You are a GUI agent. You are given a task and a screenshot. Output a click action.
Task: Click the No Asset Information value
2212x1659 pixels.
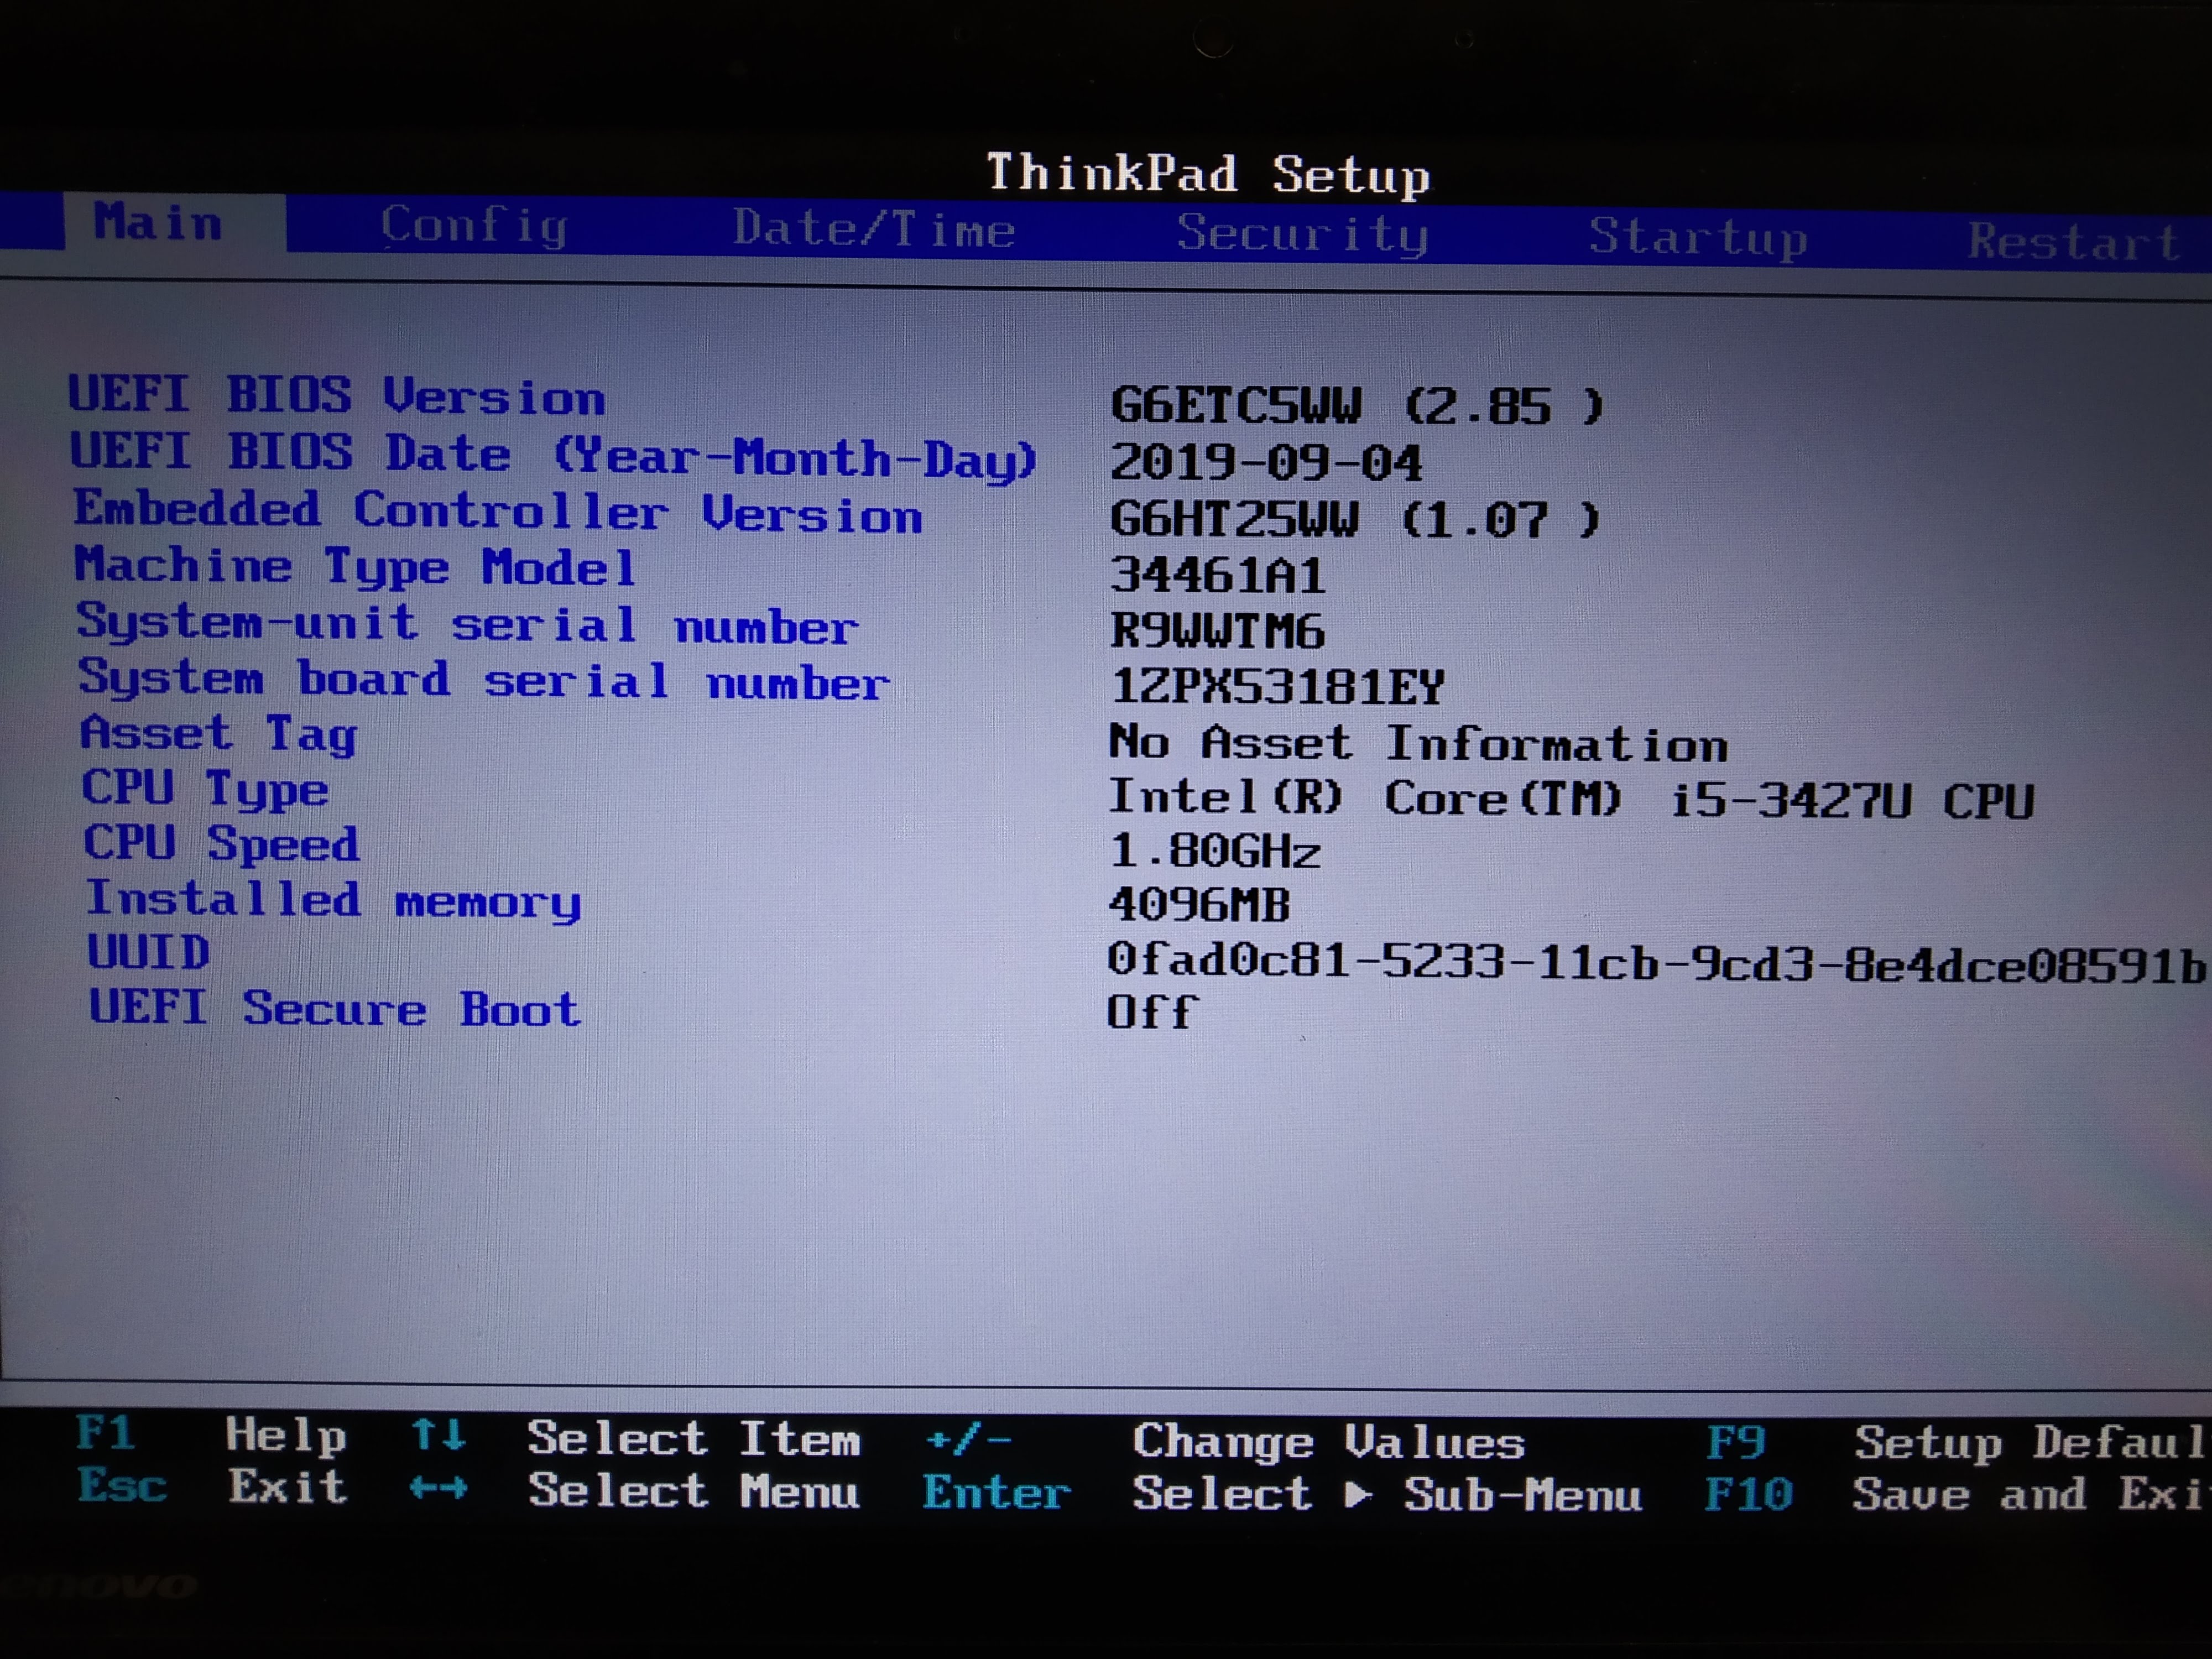(x=1418, y=744)
